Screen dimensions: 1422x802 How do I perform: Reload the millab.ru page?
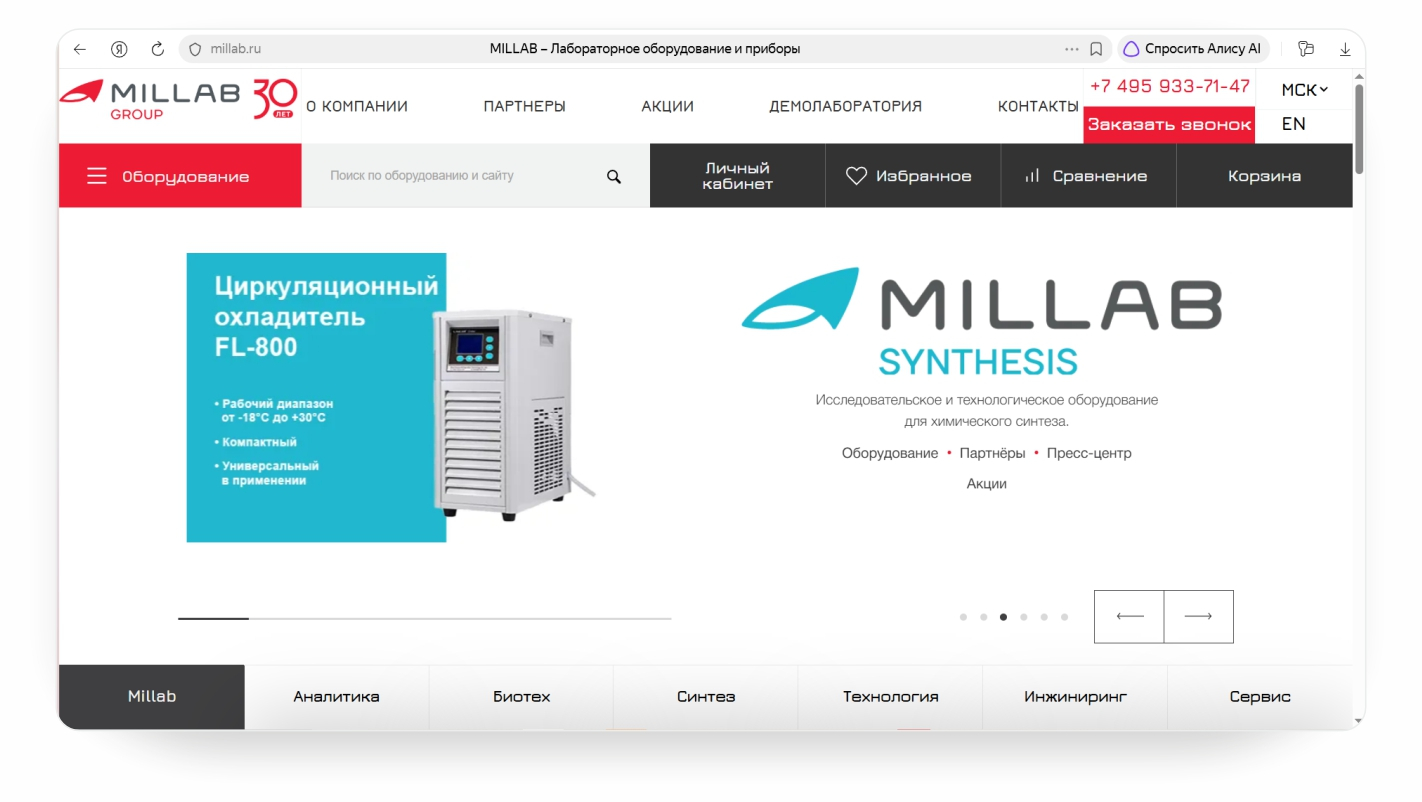coord(157,49)
